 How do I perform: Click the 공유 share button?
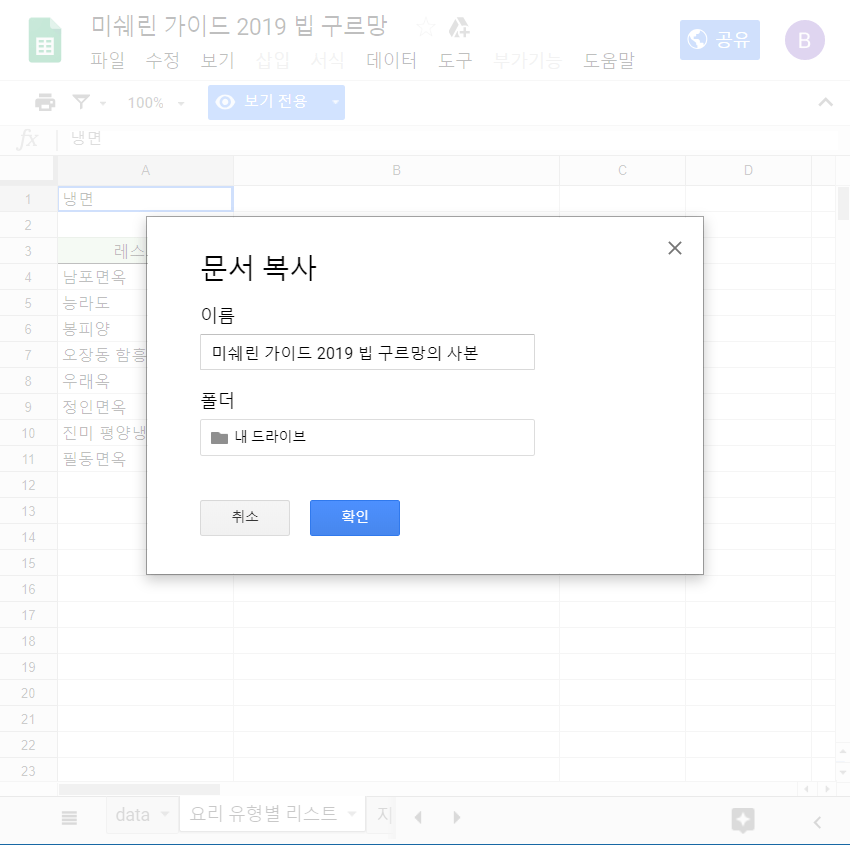point(719,40)
